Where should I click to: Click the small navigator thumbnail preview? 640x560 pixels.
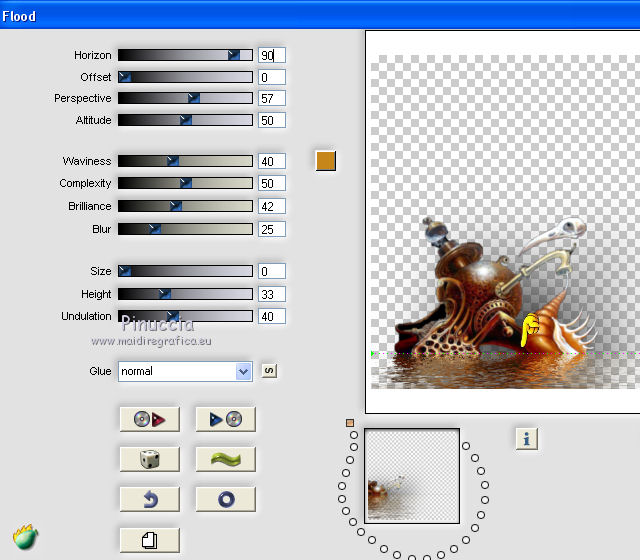412,476
